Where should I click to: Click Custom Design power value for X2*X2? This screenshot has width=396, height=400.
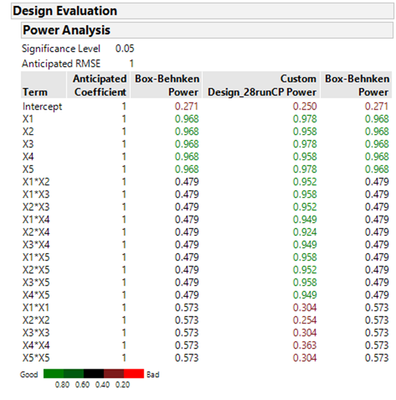[x=305, y=320]
